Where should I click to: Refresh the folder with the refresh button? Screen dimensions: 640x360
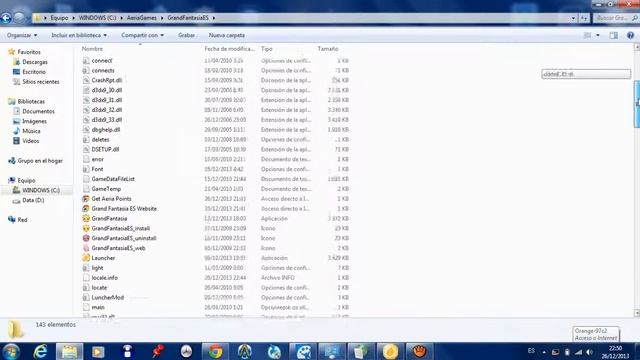coord(584,18)
